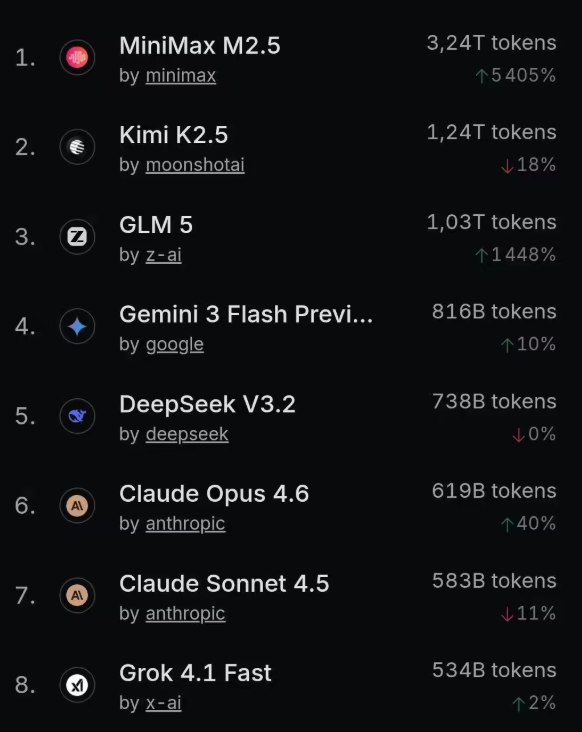Click the DeepSeek whale icon

tap(77, 416)
